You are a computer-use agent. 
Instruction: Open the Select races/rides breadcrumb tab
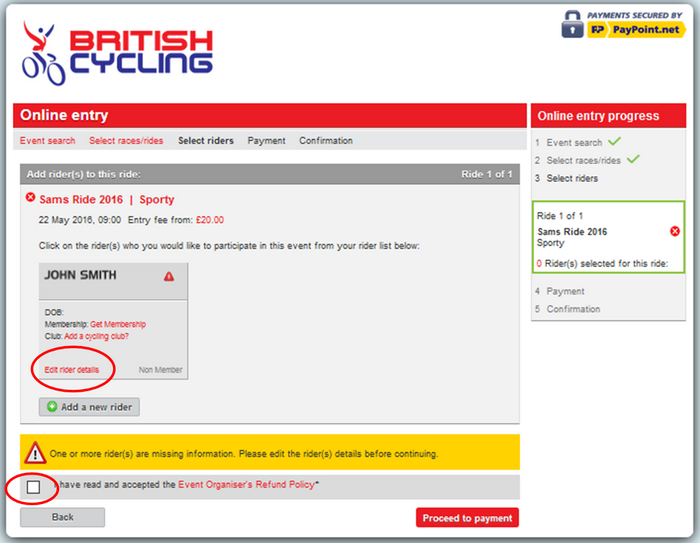point(126,141)
